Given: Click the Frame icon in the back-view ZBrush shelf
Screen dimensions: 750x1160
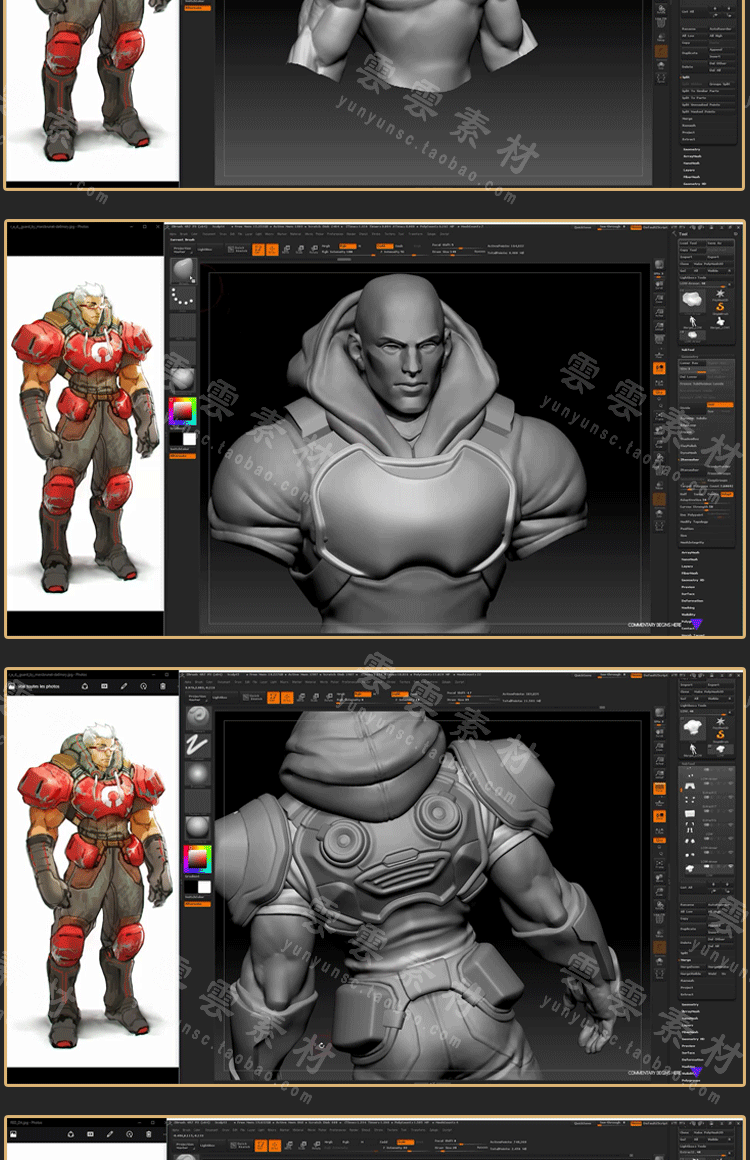Looking at the screenshot, I should pos(659,863).
